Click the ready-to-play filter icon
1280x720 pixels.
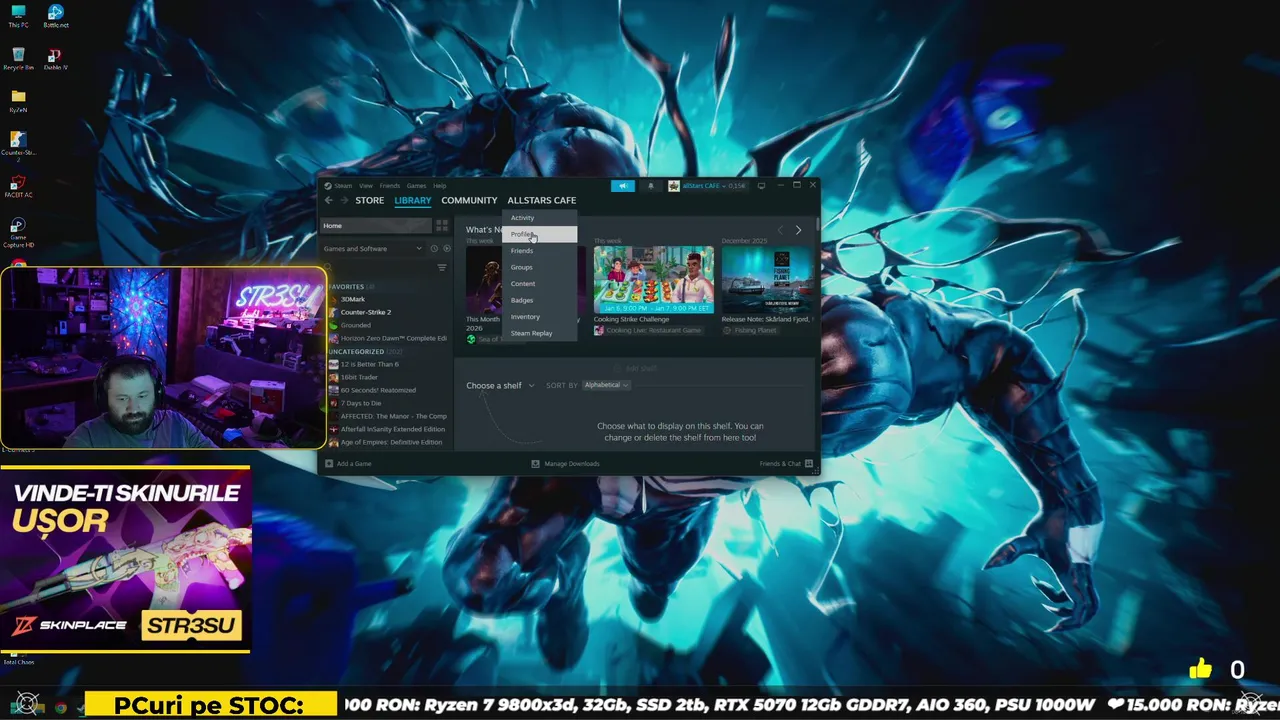tap(446, 249)
